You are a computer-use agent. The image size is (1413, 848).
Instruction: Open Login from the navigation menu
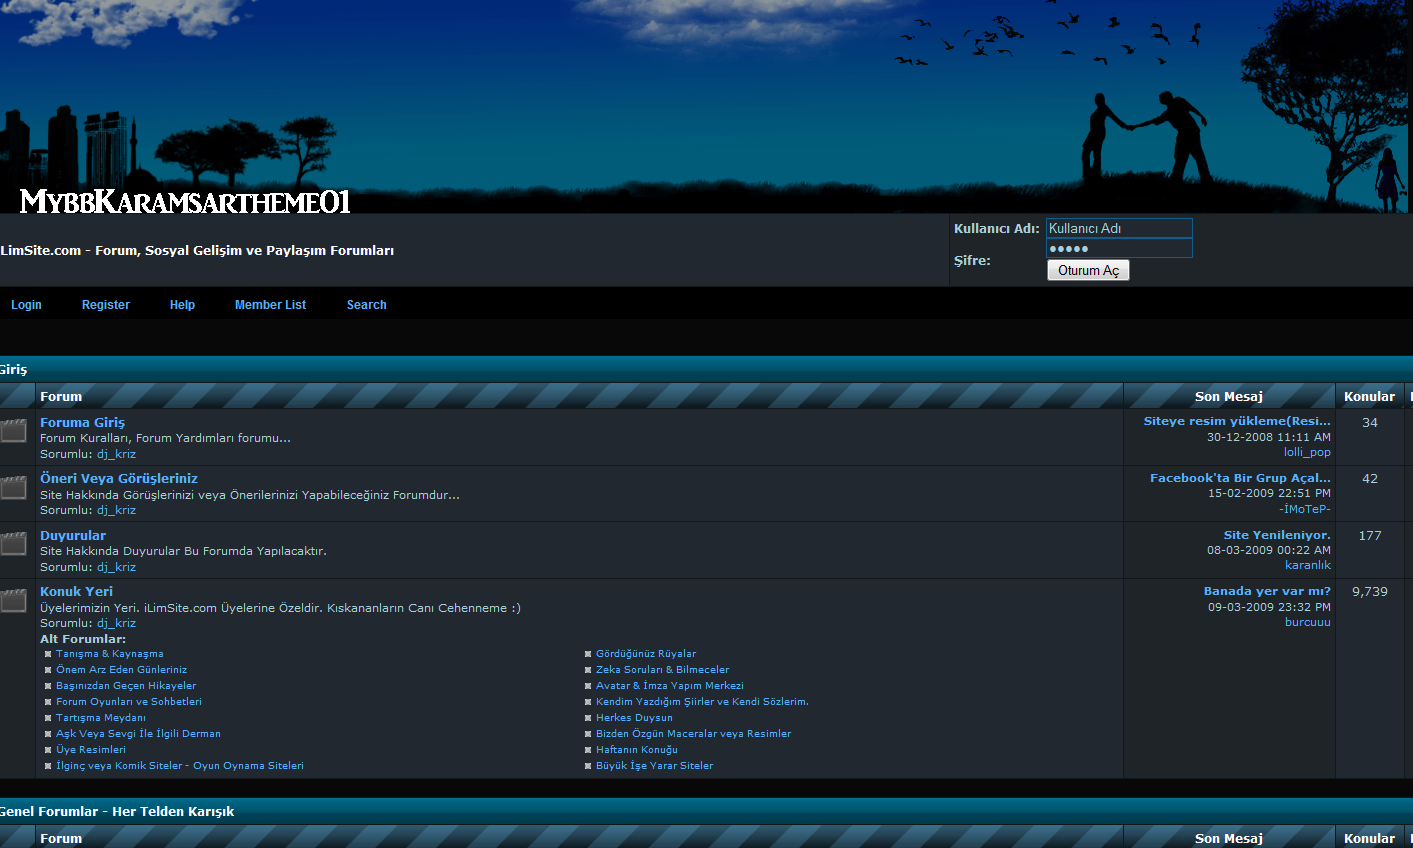[26, 305]
